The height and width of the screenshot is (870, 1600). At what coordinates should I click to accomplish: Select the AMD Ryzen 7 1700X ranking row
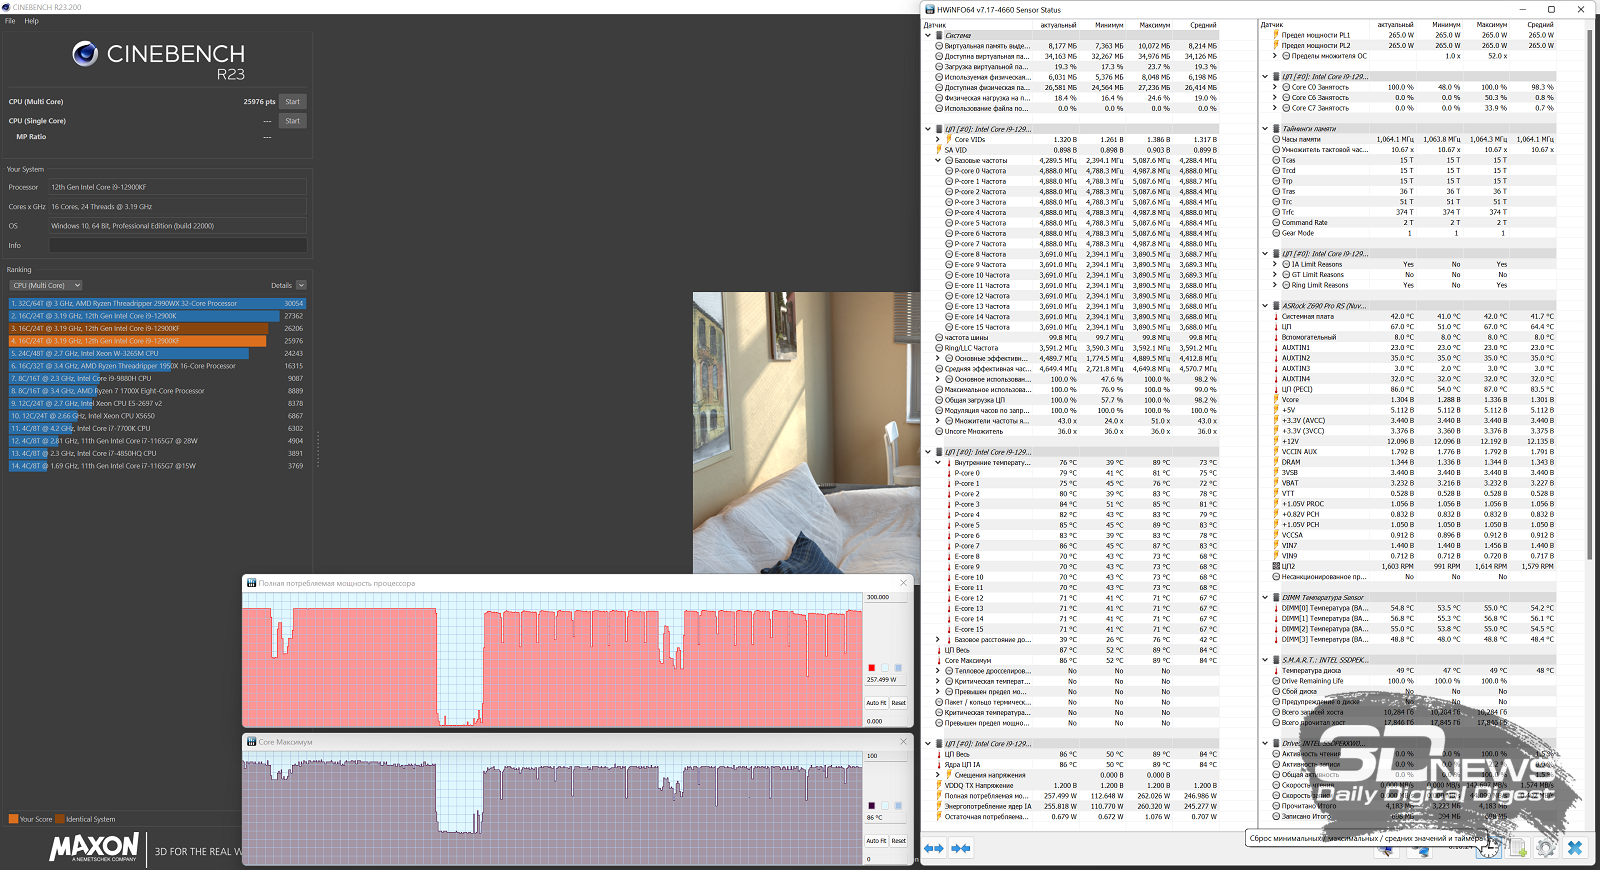pyautogui.click(x=157, y=391)
